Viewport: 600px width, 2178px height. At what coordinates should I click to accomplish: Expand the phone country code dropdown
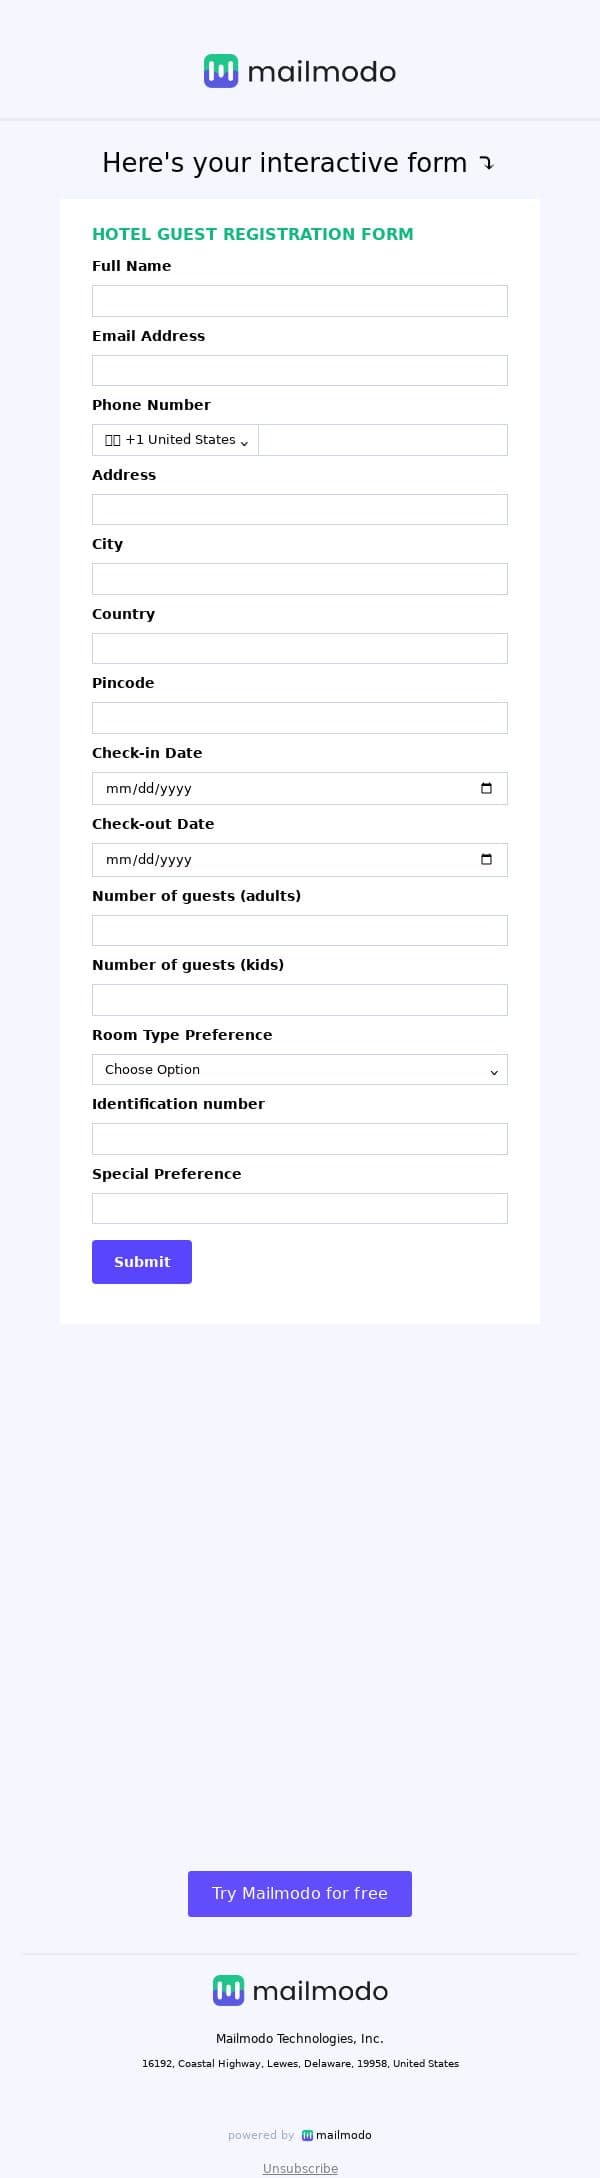coord(176,440)
